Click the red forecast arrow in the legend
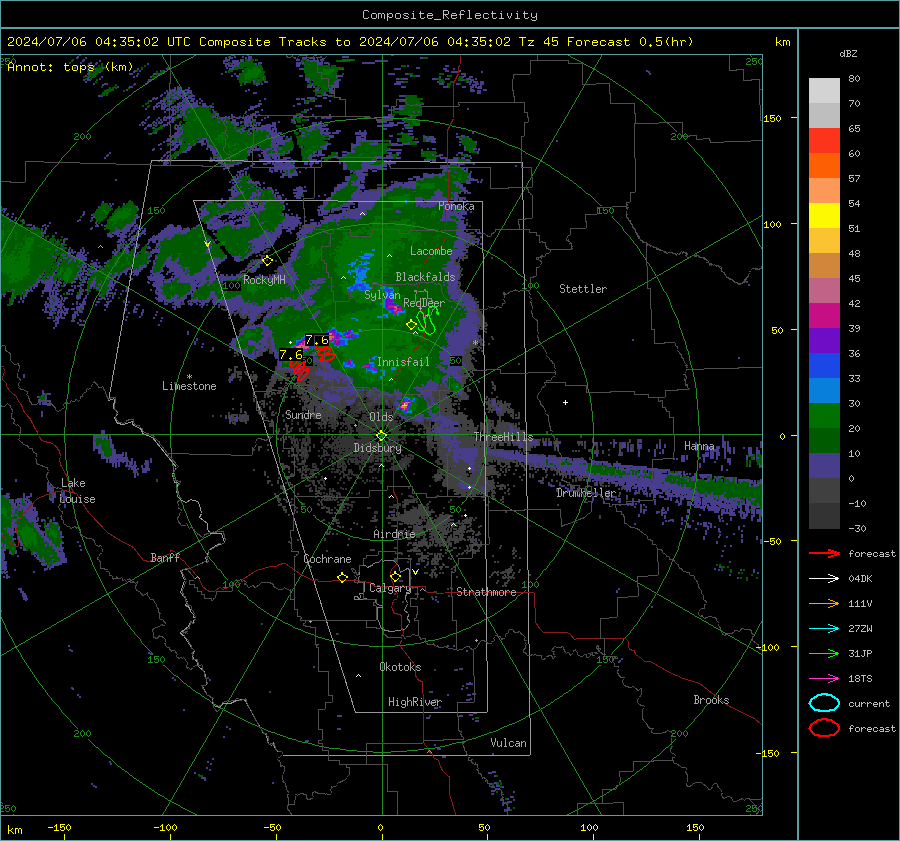The image size is (900, 841). (824, 553)
